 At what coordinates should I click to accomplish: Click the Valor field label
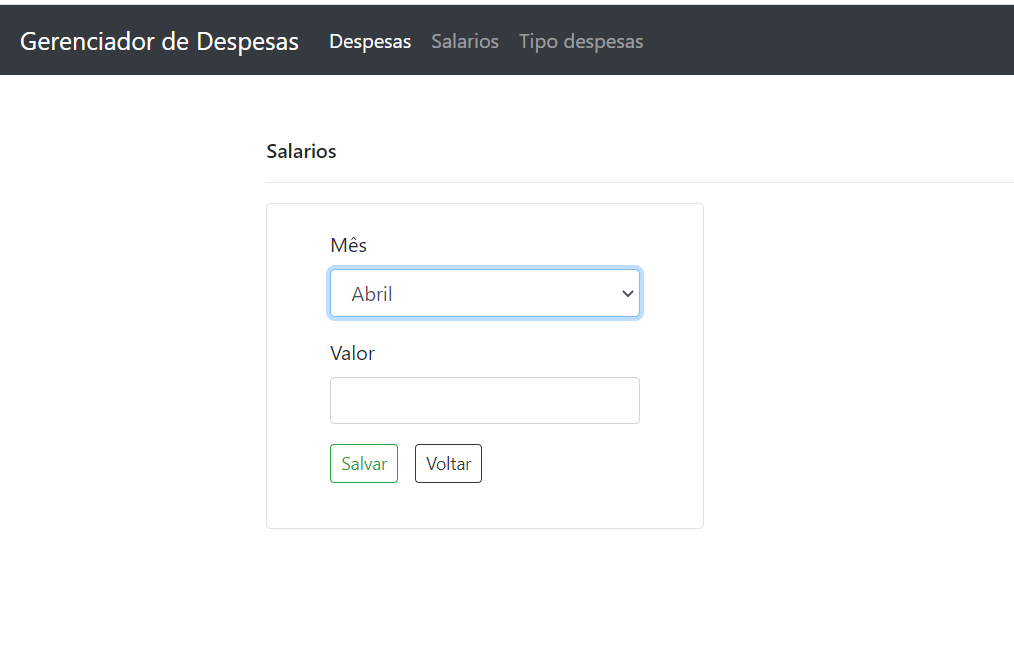click(x=352, y=353)
